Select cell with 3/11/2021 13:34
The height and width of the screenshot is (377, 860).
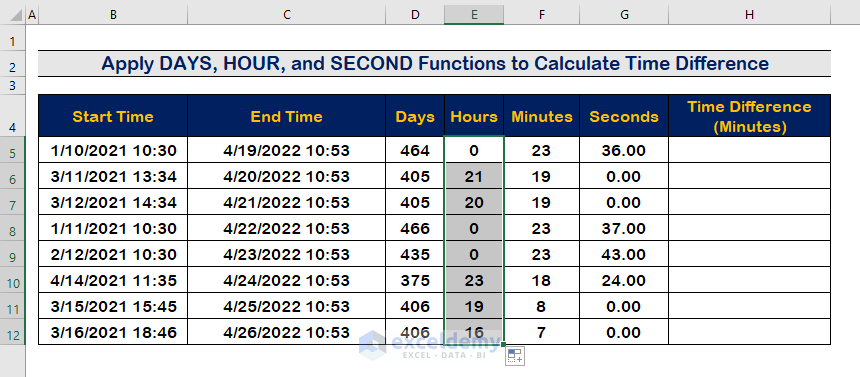click(x=113, y=176)
